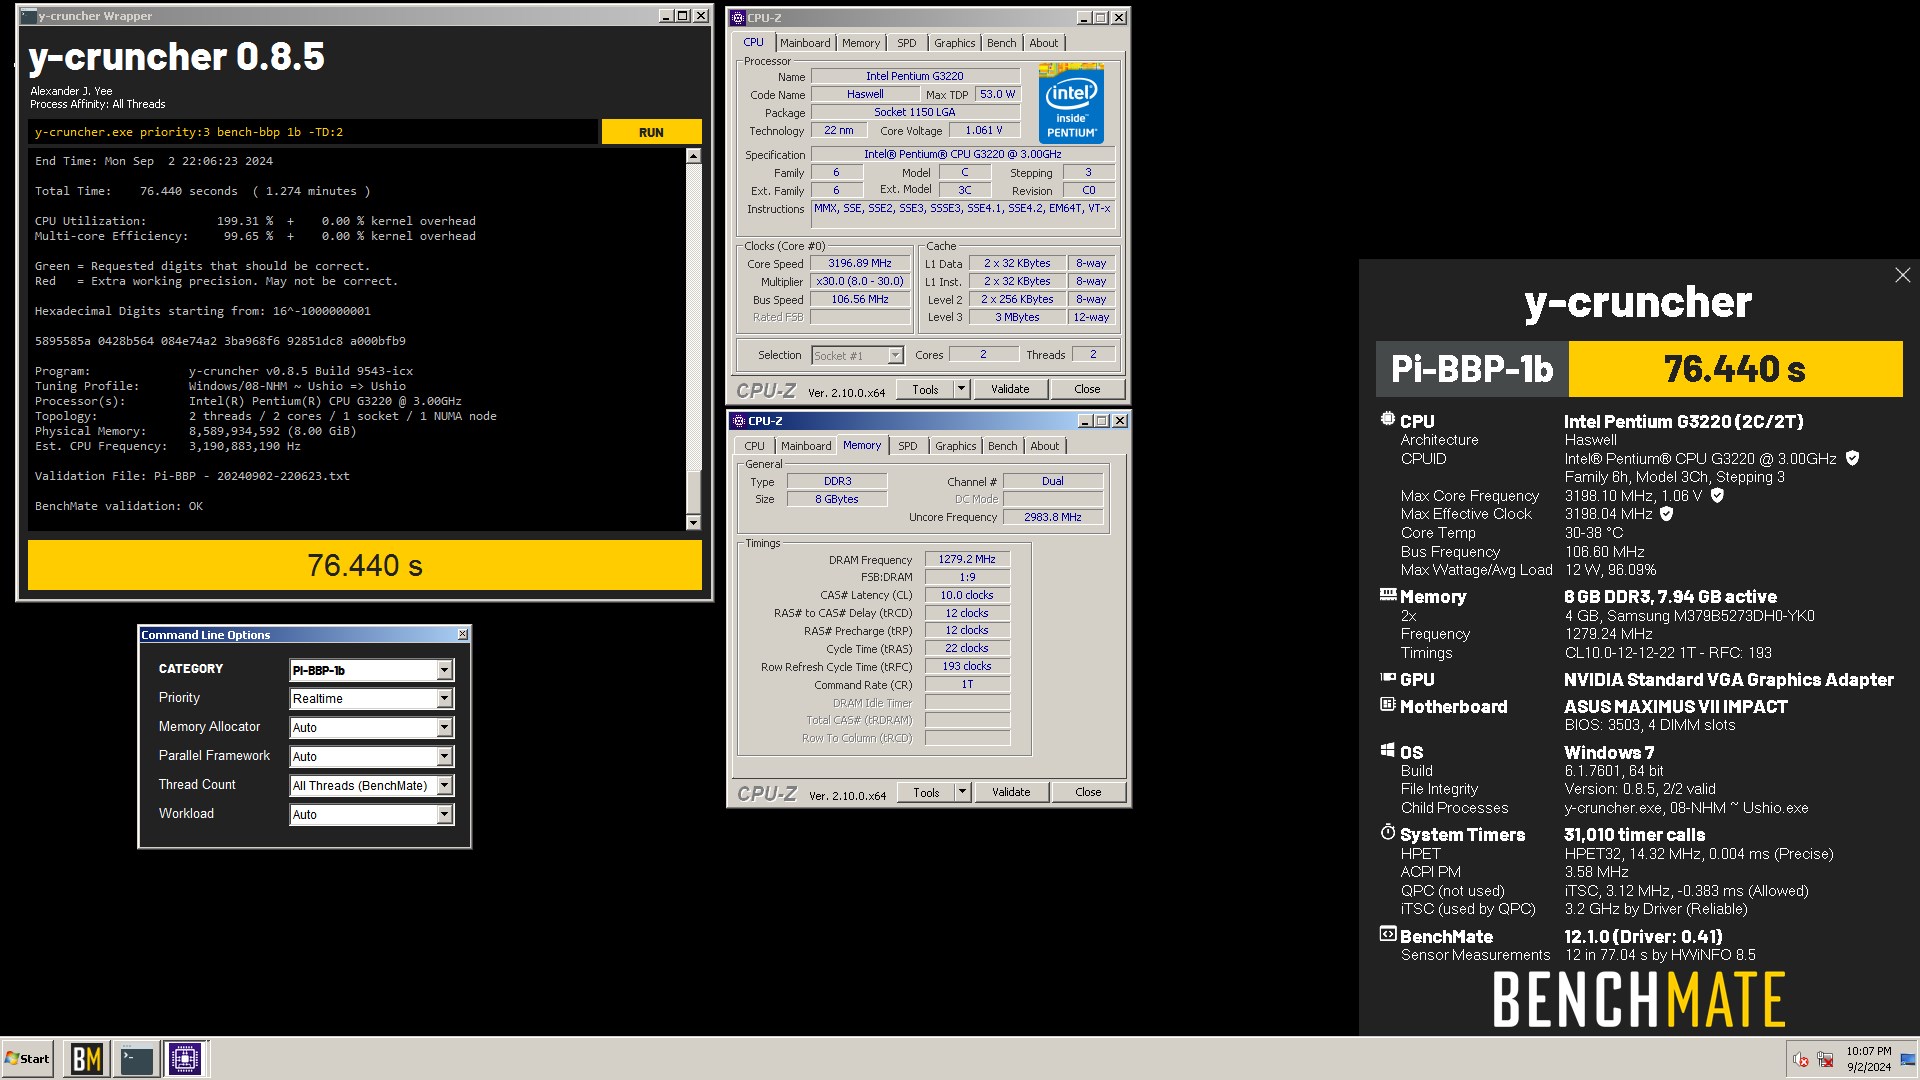This screenshot has width=1920, height=1080.
Task: Click the lower CPU-Z window title icon
Action: pyautogui.click(x=739, y=421)
